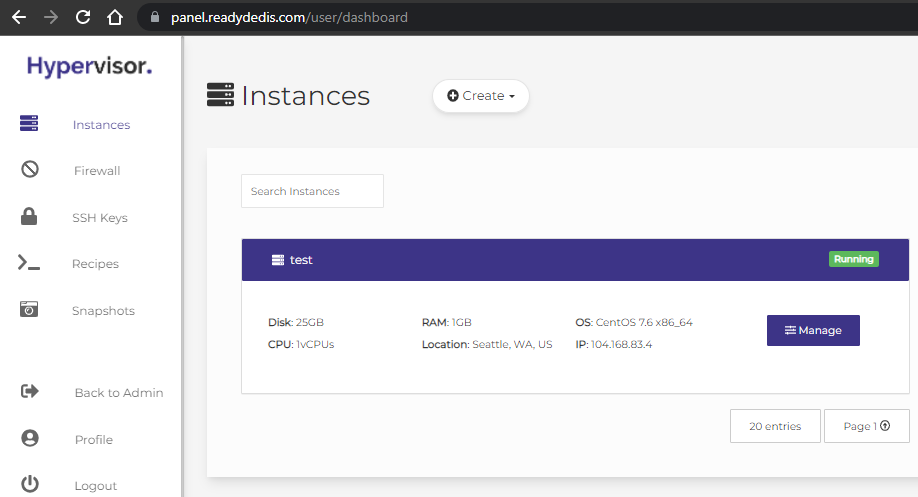Open Recipes from the sidebar menu

coord(95,264)
